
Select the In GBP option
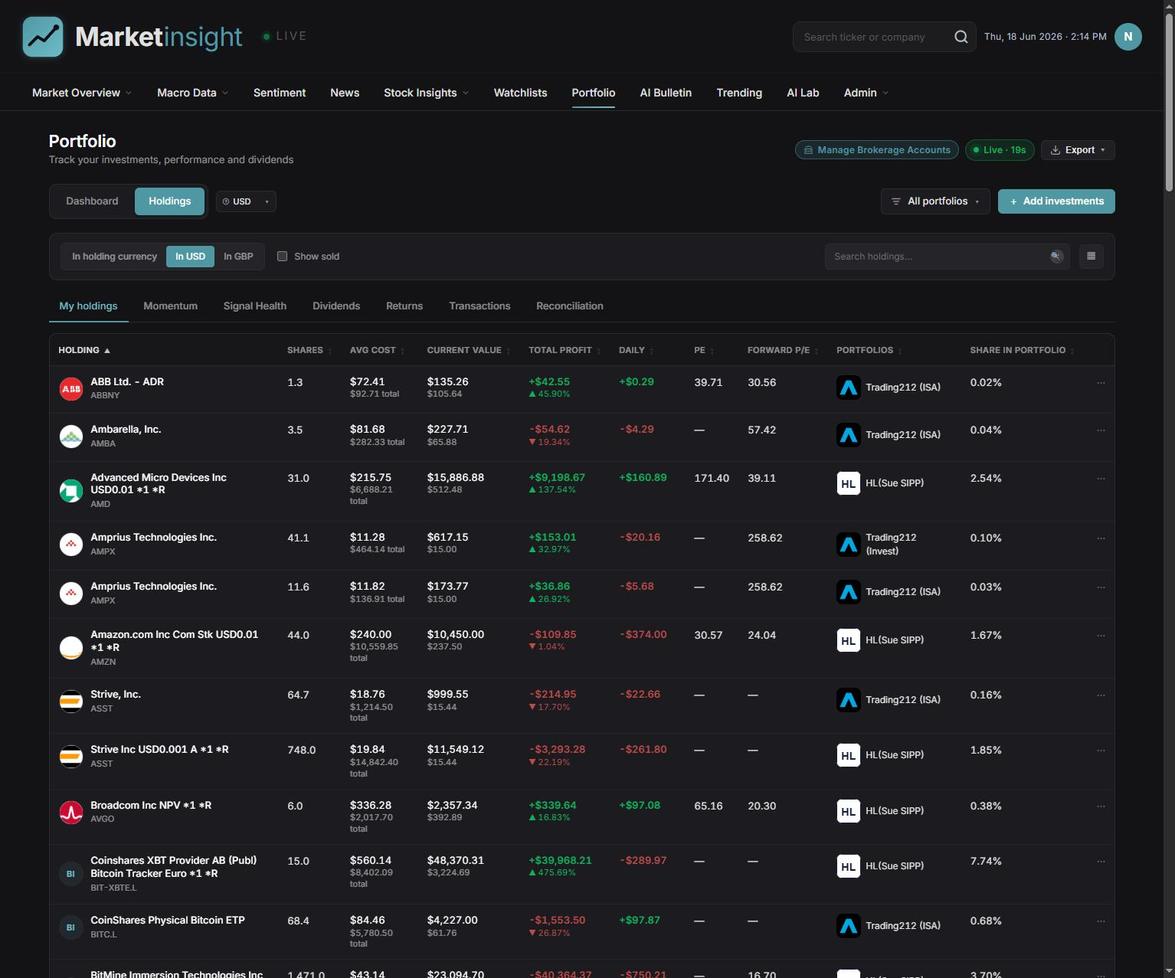(x=238, y=256)
